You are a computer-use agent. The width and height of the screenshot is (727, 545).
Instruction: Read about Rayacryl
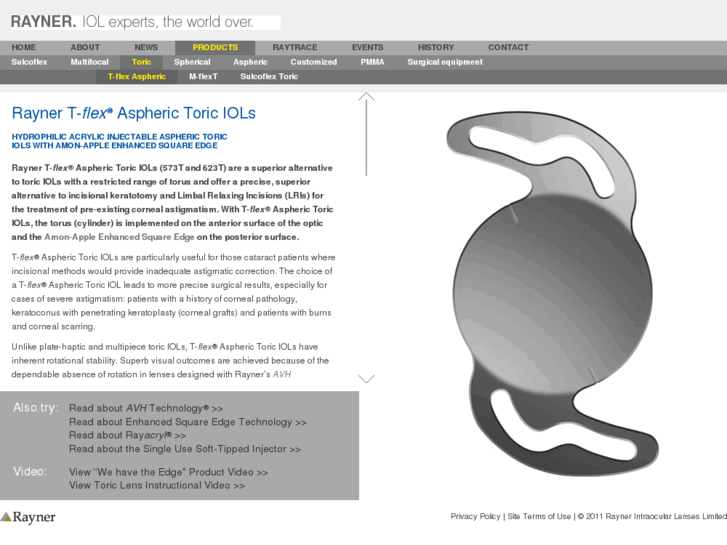[128, 435]
